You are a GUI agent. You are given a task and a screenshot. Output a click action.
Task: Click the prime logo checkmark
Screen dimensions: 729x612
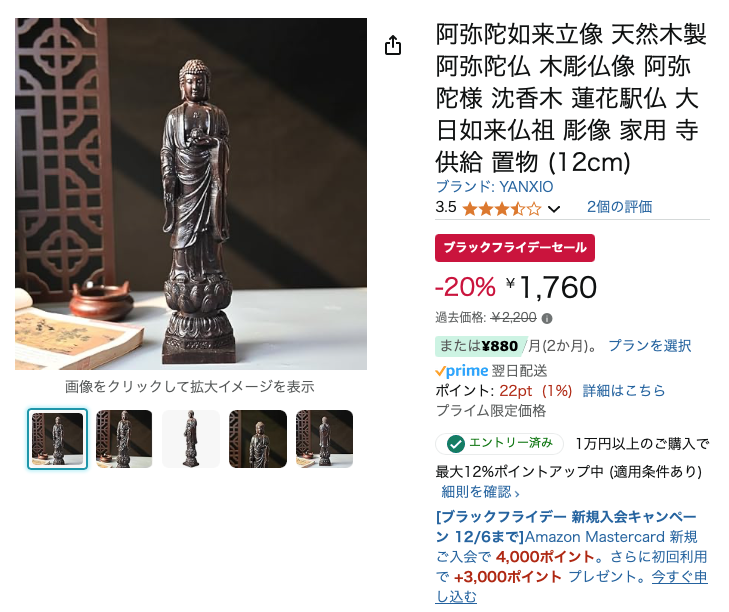(x=440, y=371)
